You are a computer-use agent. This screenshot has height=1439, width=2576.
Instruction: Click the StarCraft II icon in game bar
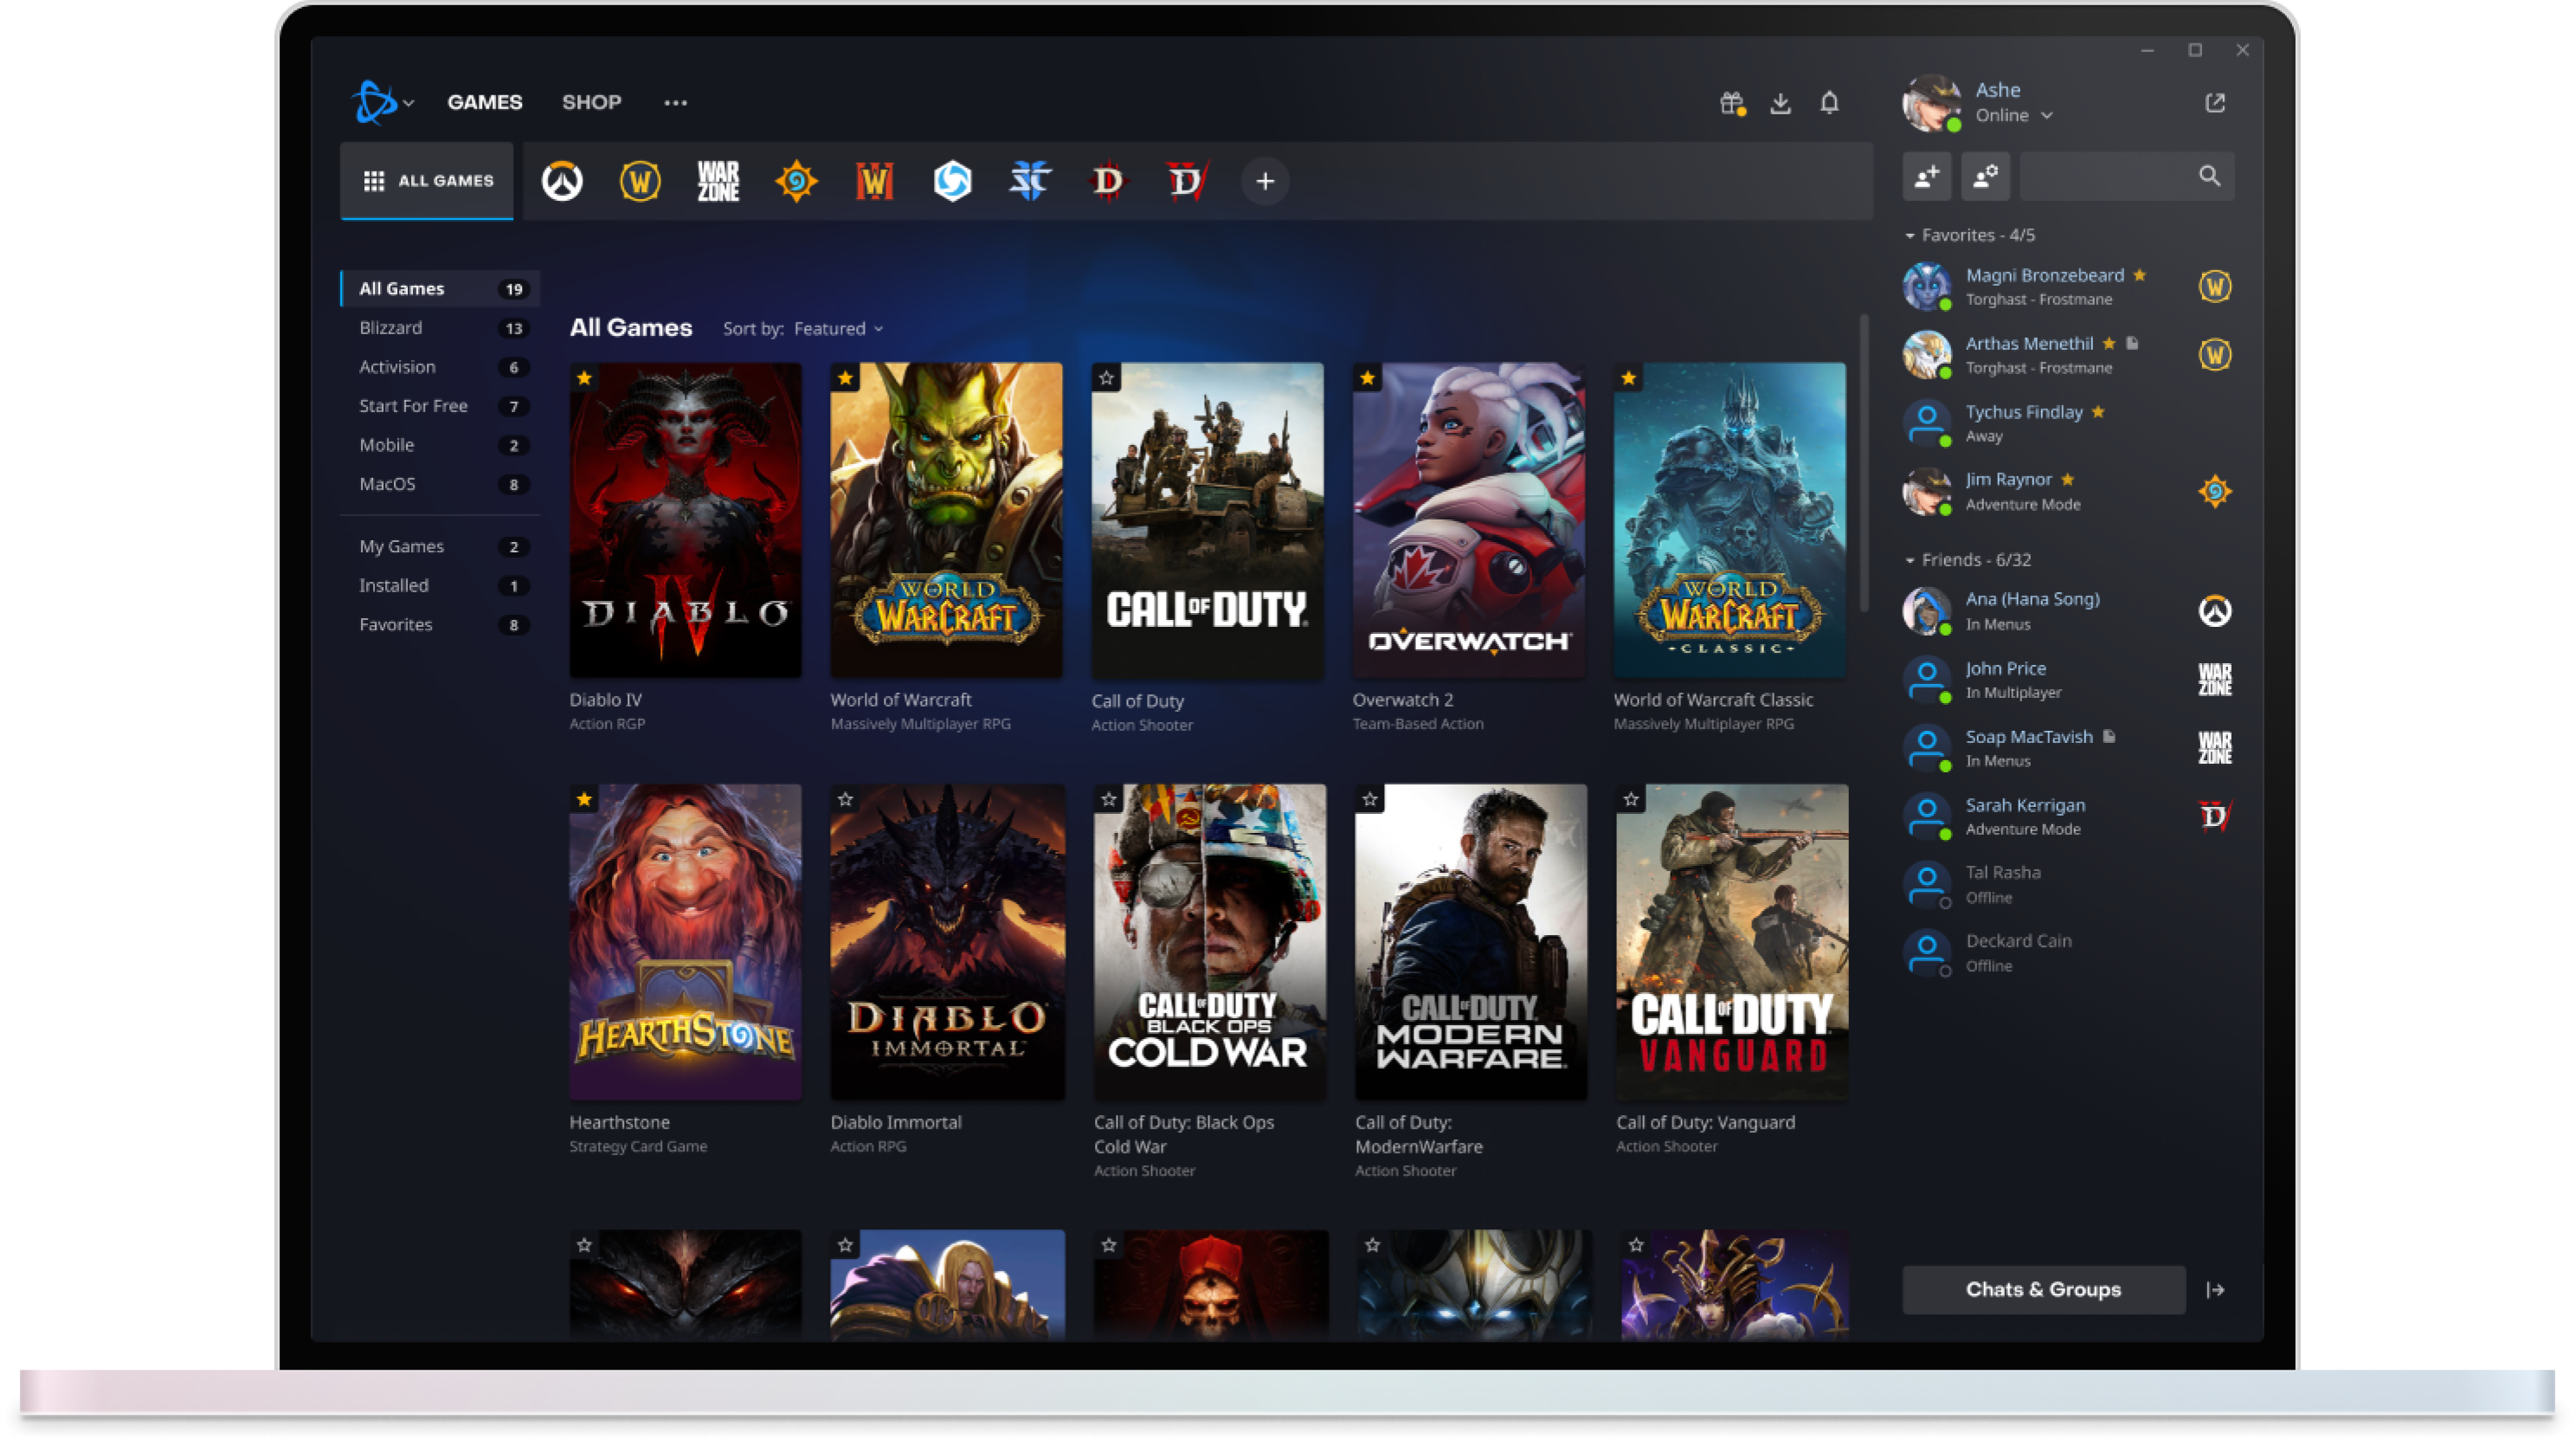(x=1030, y=181)
